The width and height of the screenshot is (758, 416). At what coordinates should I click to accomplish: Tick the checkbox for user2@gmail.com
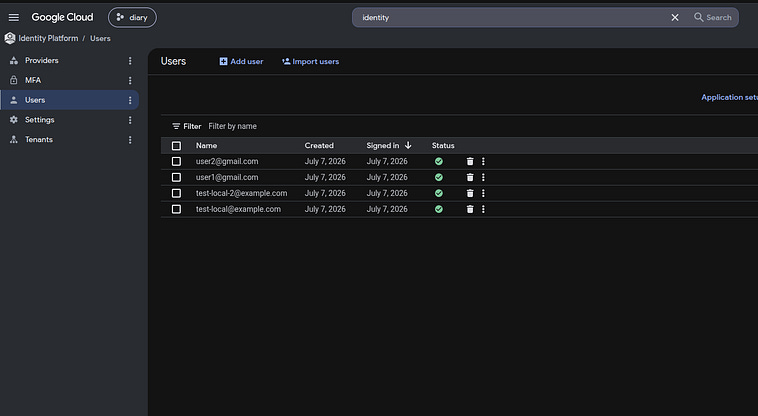[x=176, y=161]
